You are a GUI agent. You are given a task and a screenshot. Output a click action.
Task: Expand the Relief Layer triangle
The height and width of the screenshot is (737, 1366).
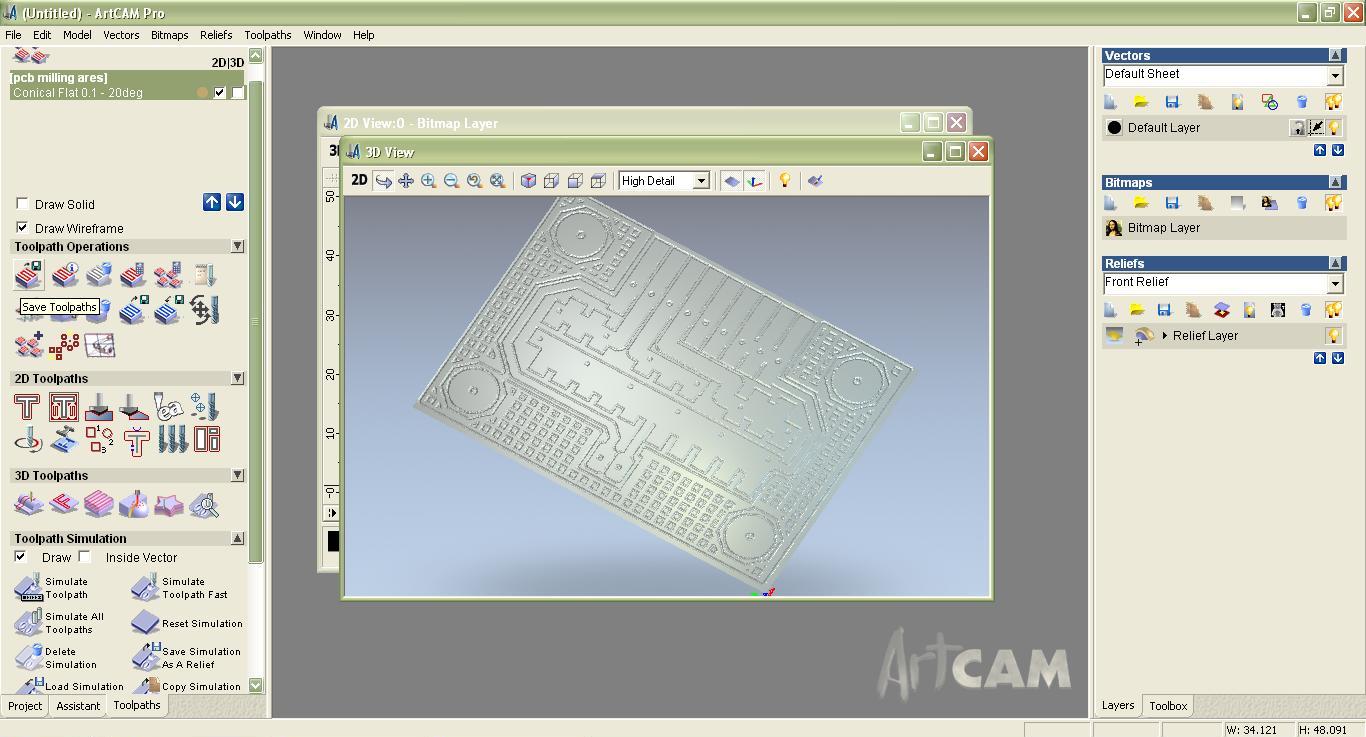(1165, 336)
